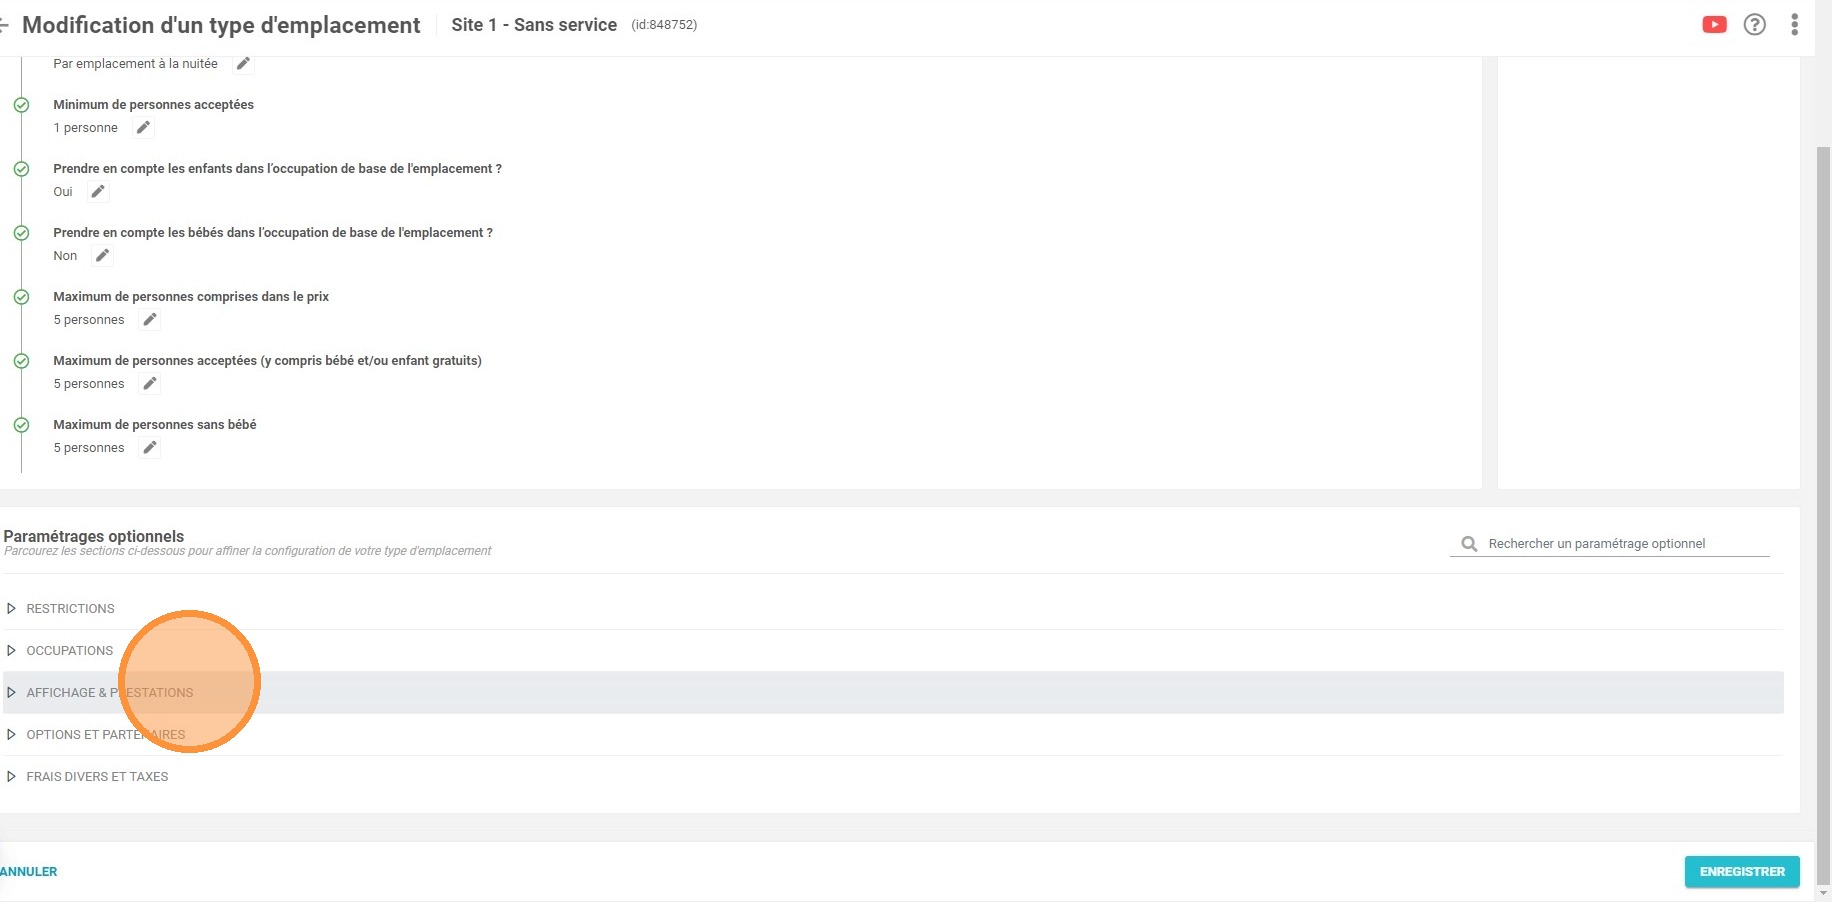This screenshot has height=902, width=1832.
Task: Edit 'Par emplacement à la nuitée' pencil
Action: click(x=243, y=63)
